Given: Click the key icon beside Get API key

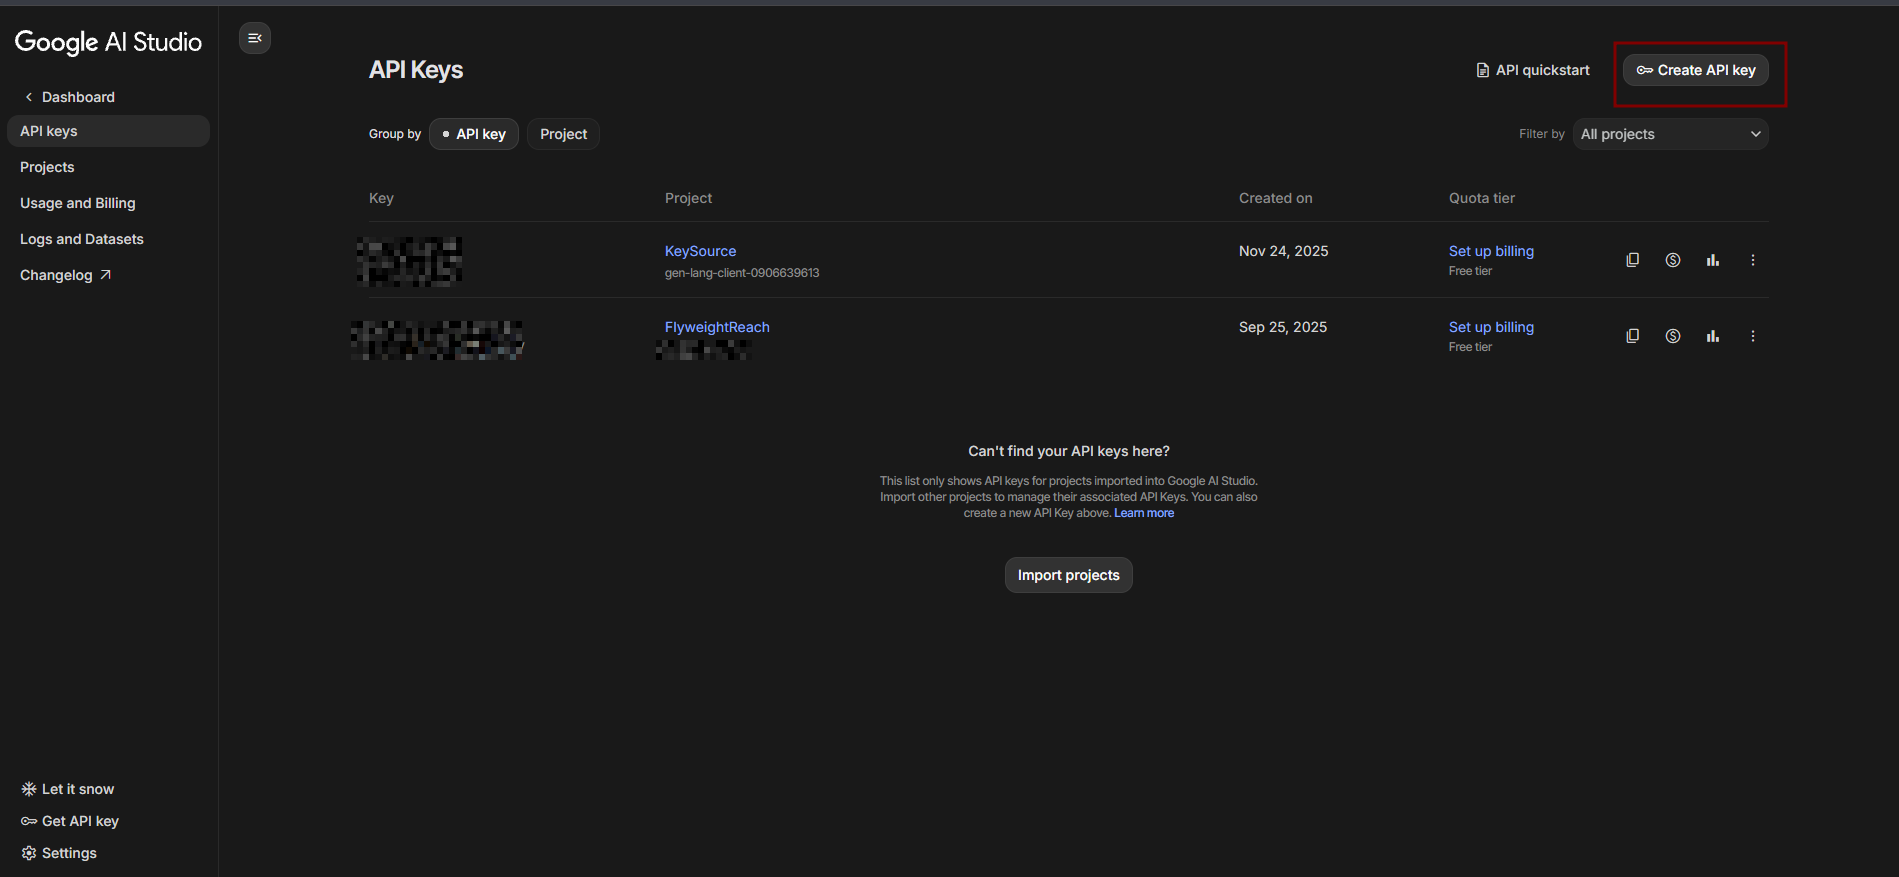Looking at the screenshot, I should (29, 821).
